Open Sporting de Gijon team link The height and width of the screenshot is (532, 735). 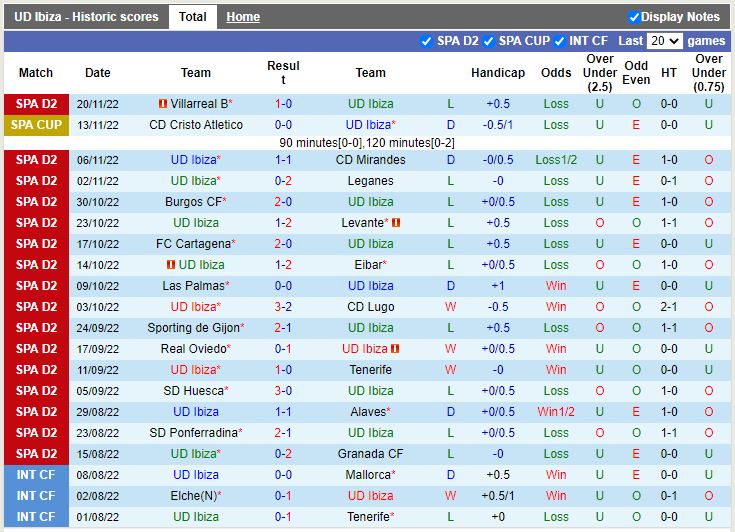pos(193,328)
